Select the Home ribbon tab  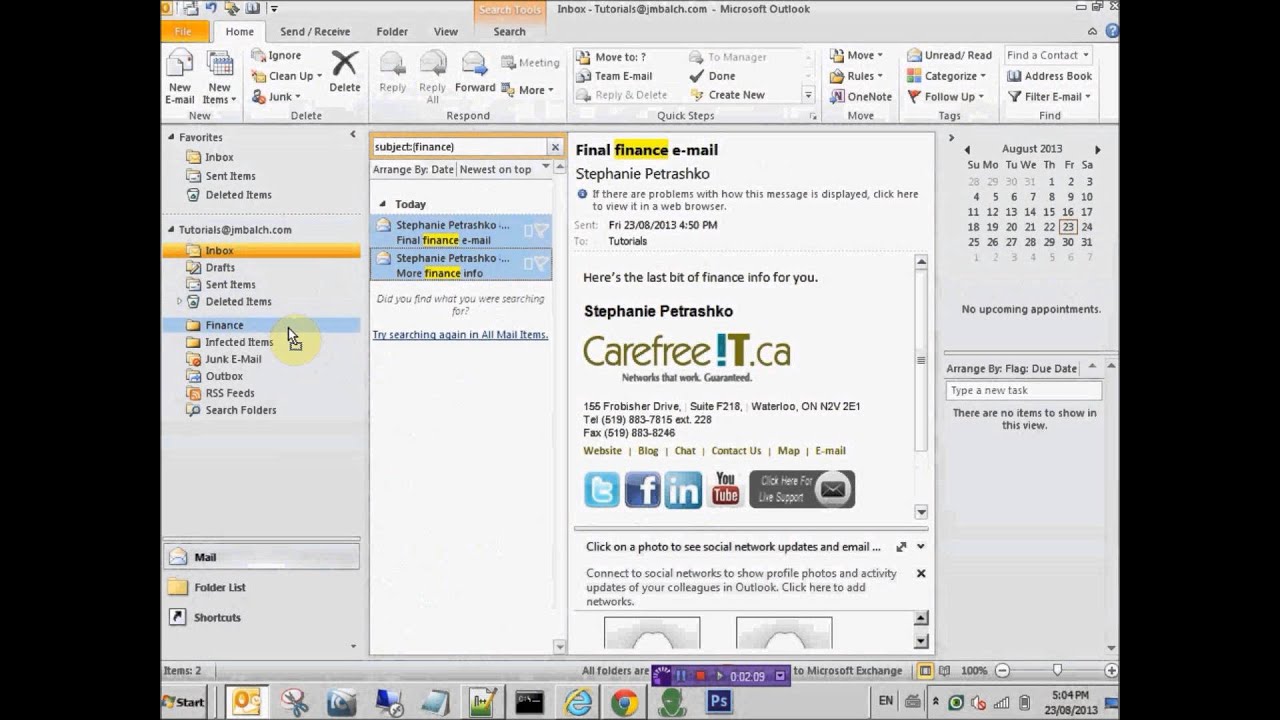240,32
